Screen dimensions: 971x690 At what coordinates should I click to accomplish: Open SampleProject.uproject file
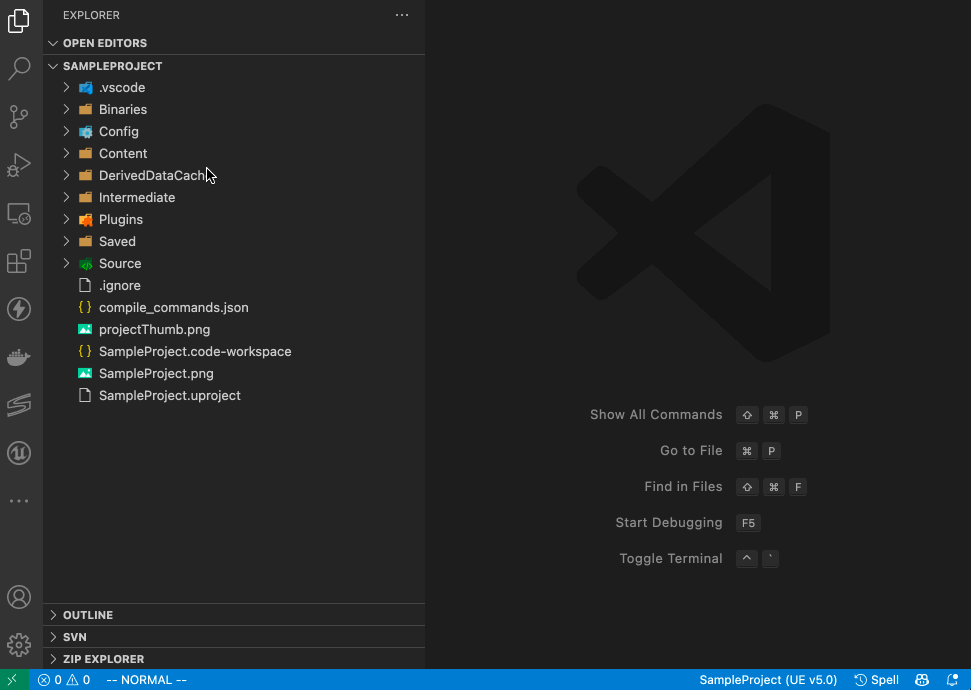pyautogui.click(x=234, y=395)
